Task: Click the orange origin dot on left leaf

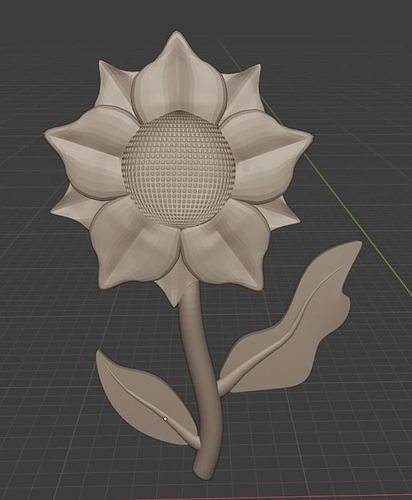Action: tap(165, 418)
